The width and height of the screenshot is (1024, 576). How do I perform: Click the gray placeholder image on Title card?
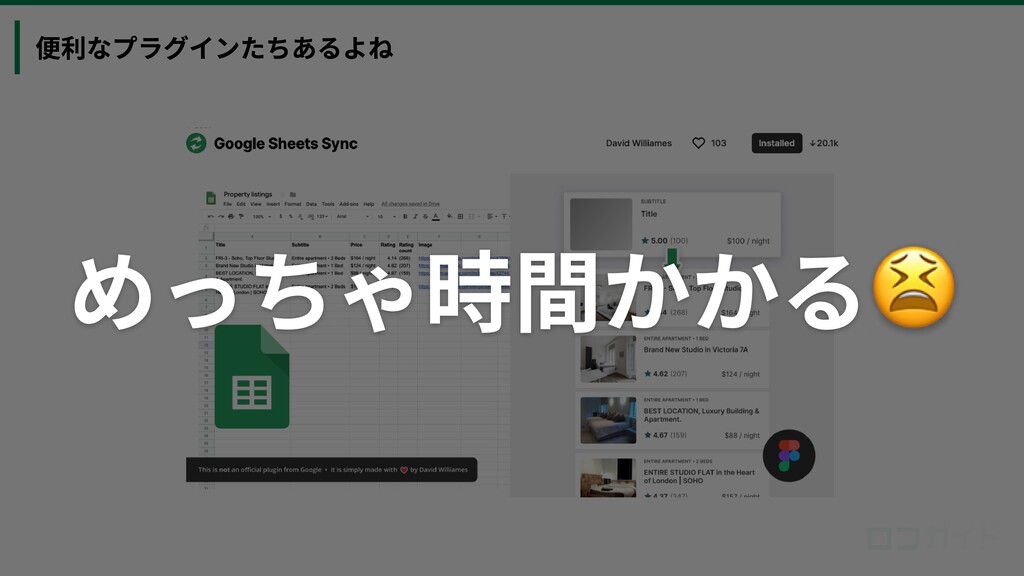click(601, 224)
